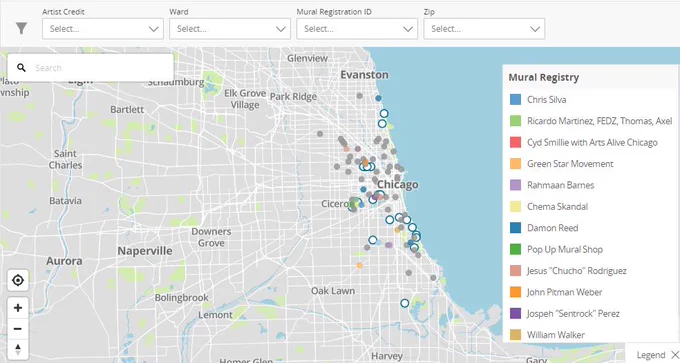This screenshot has height=363, width=680.
Task: Click the Rahmaan Barnes legend label
Action: (560, 185)
